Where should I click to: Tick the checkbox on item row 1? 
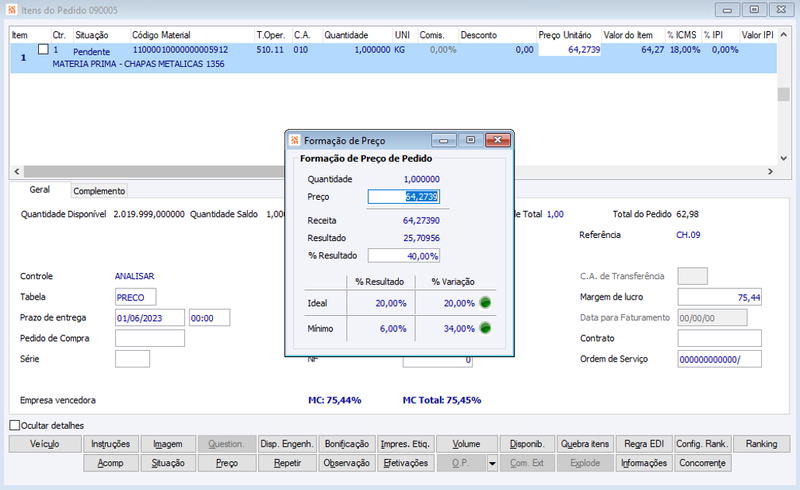[x=43, y=50]
